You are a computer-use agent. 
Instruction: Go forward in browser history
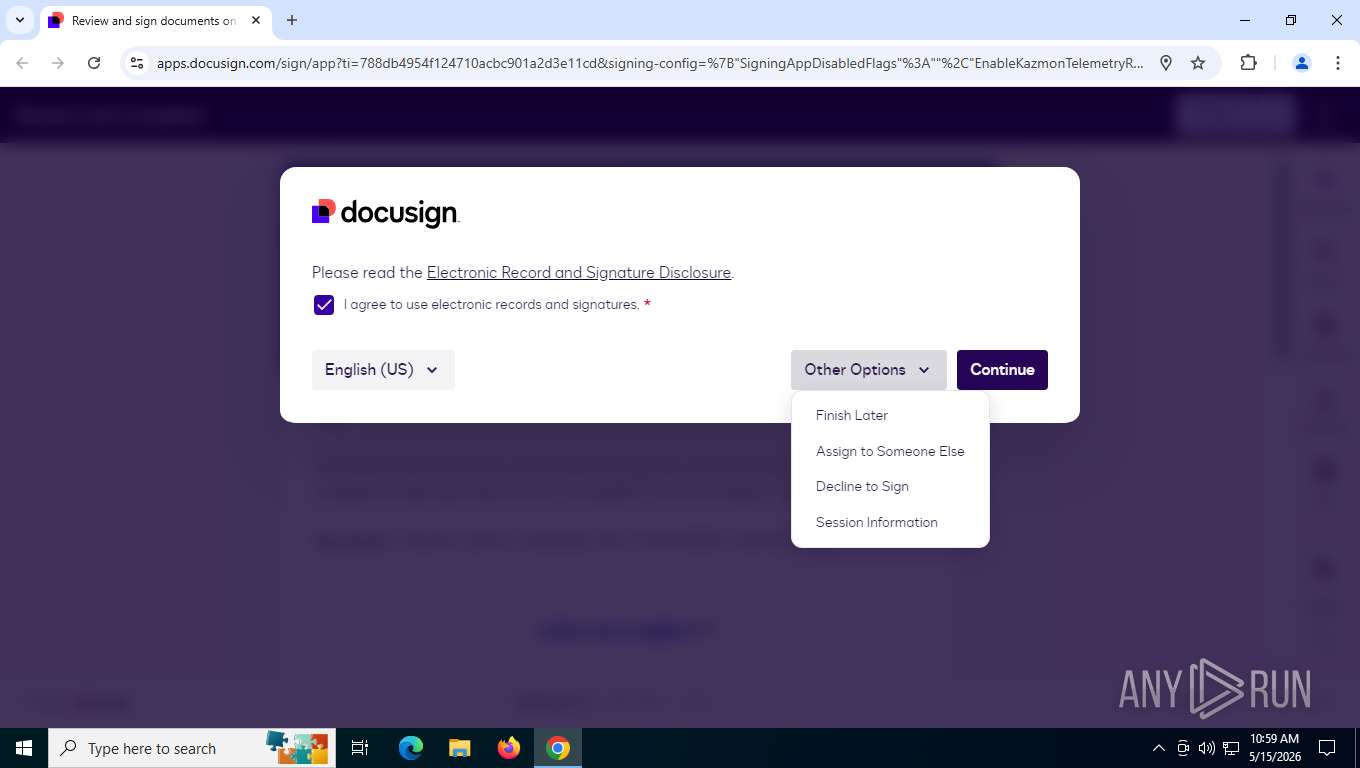coord(58,63)
